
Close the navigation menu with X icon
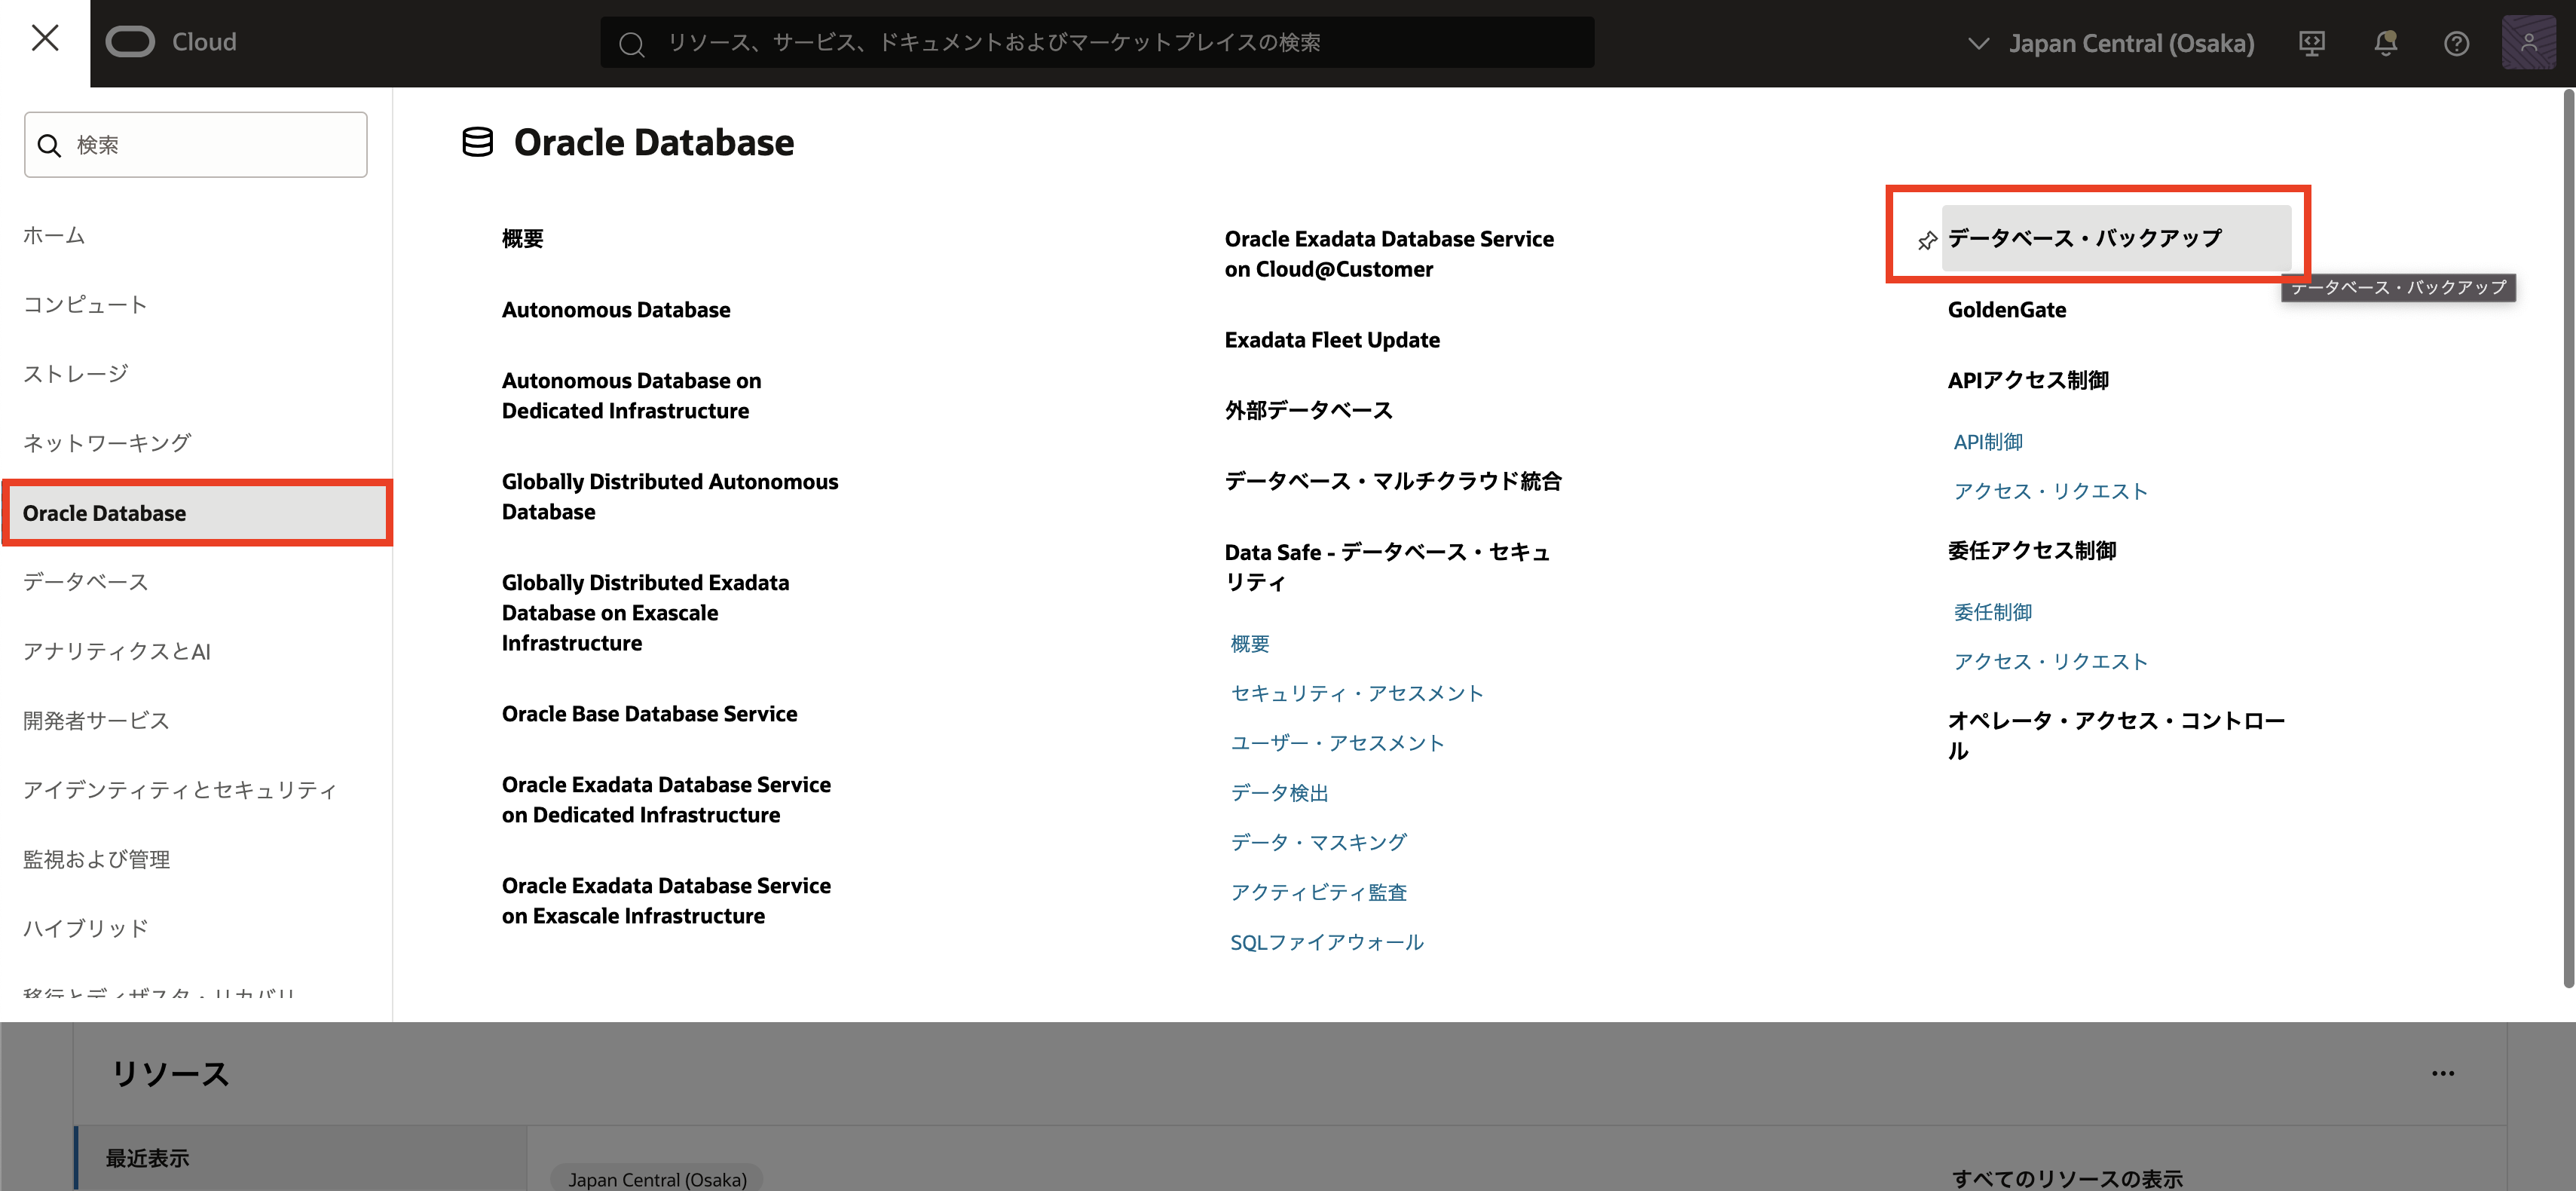(x=45, y=39)
